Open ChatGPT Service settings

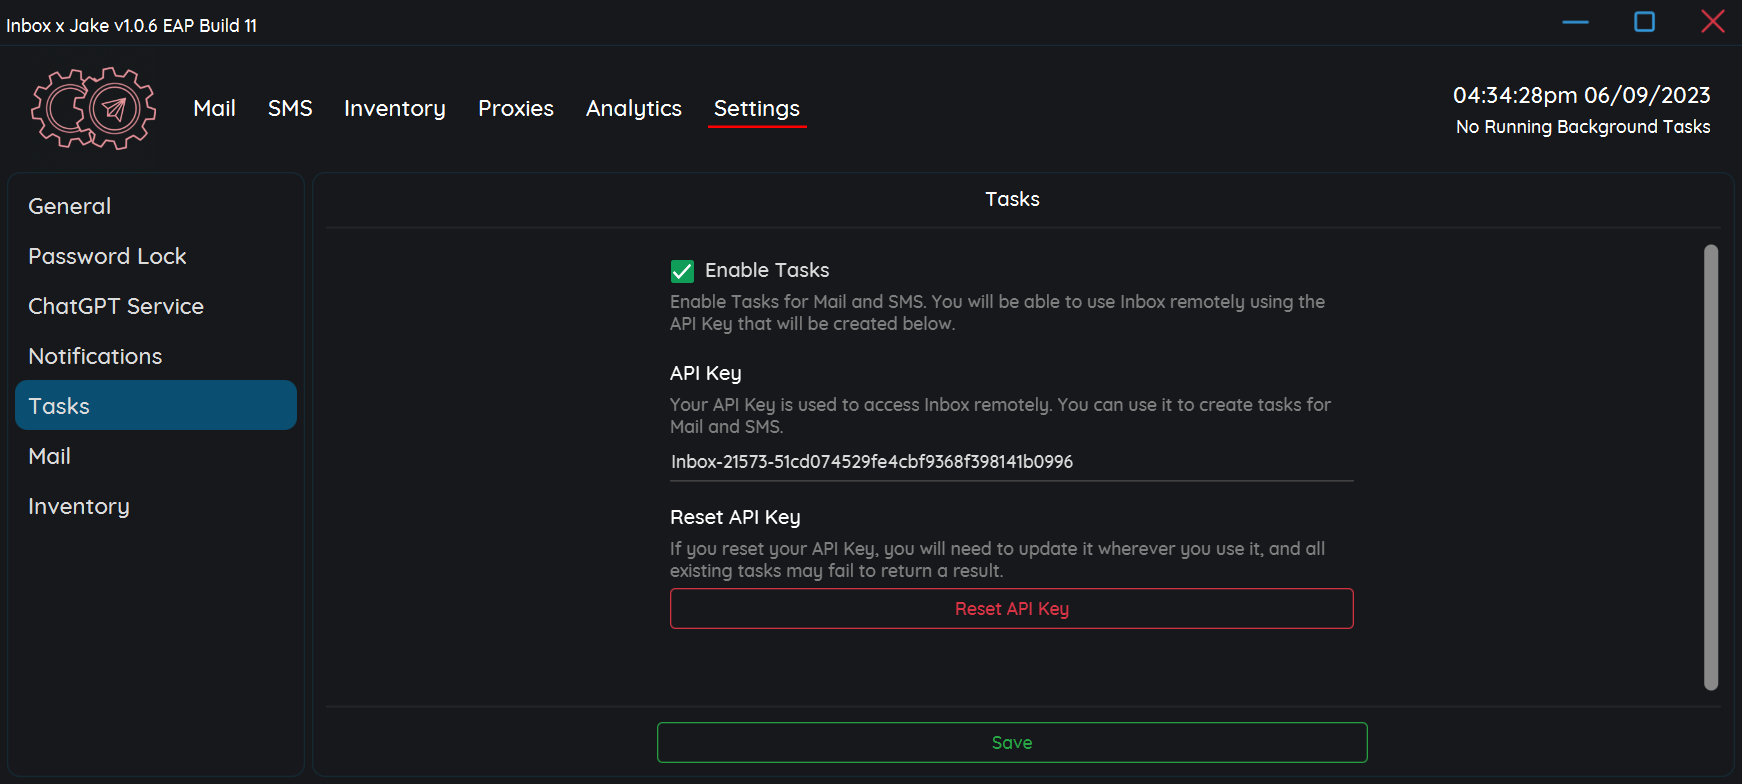click(x=116, y=306)
